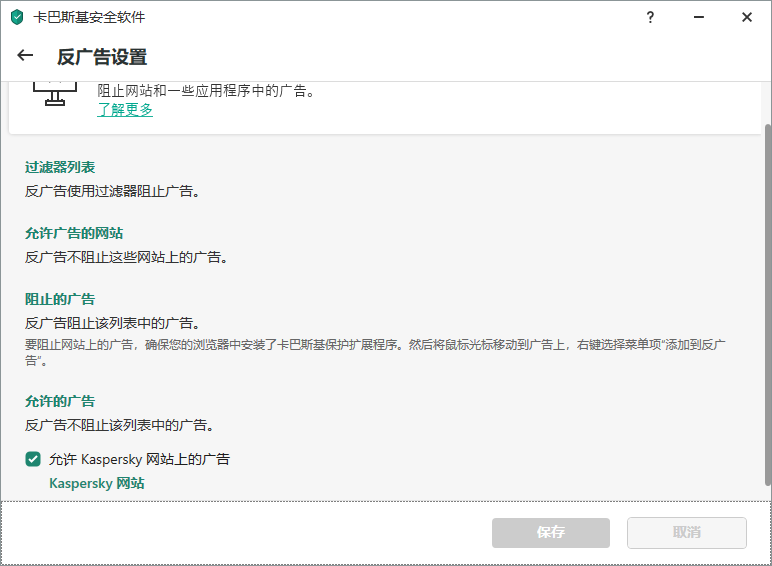Click the Kaspersky shield logo icon
This screenshot has height=566, width=772.
coord(17,18)
